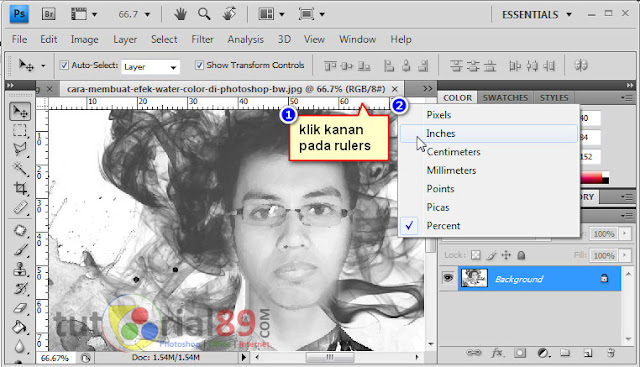Select the Clone Stamp tool
The image size is (640, 367).
20,269
